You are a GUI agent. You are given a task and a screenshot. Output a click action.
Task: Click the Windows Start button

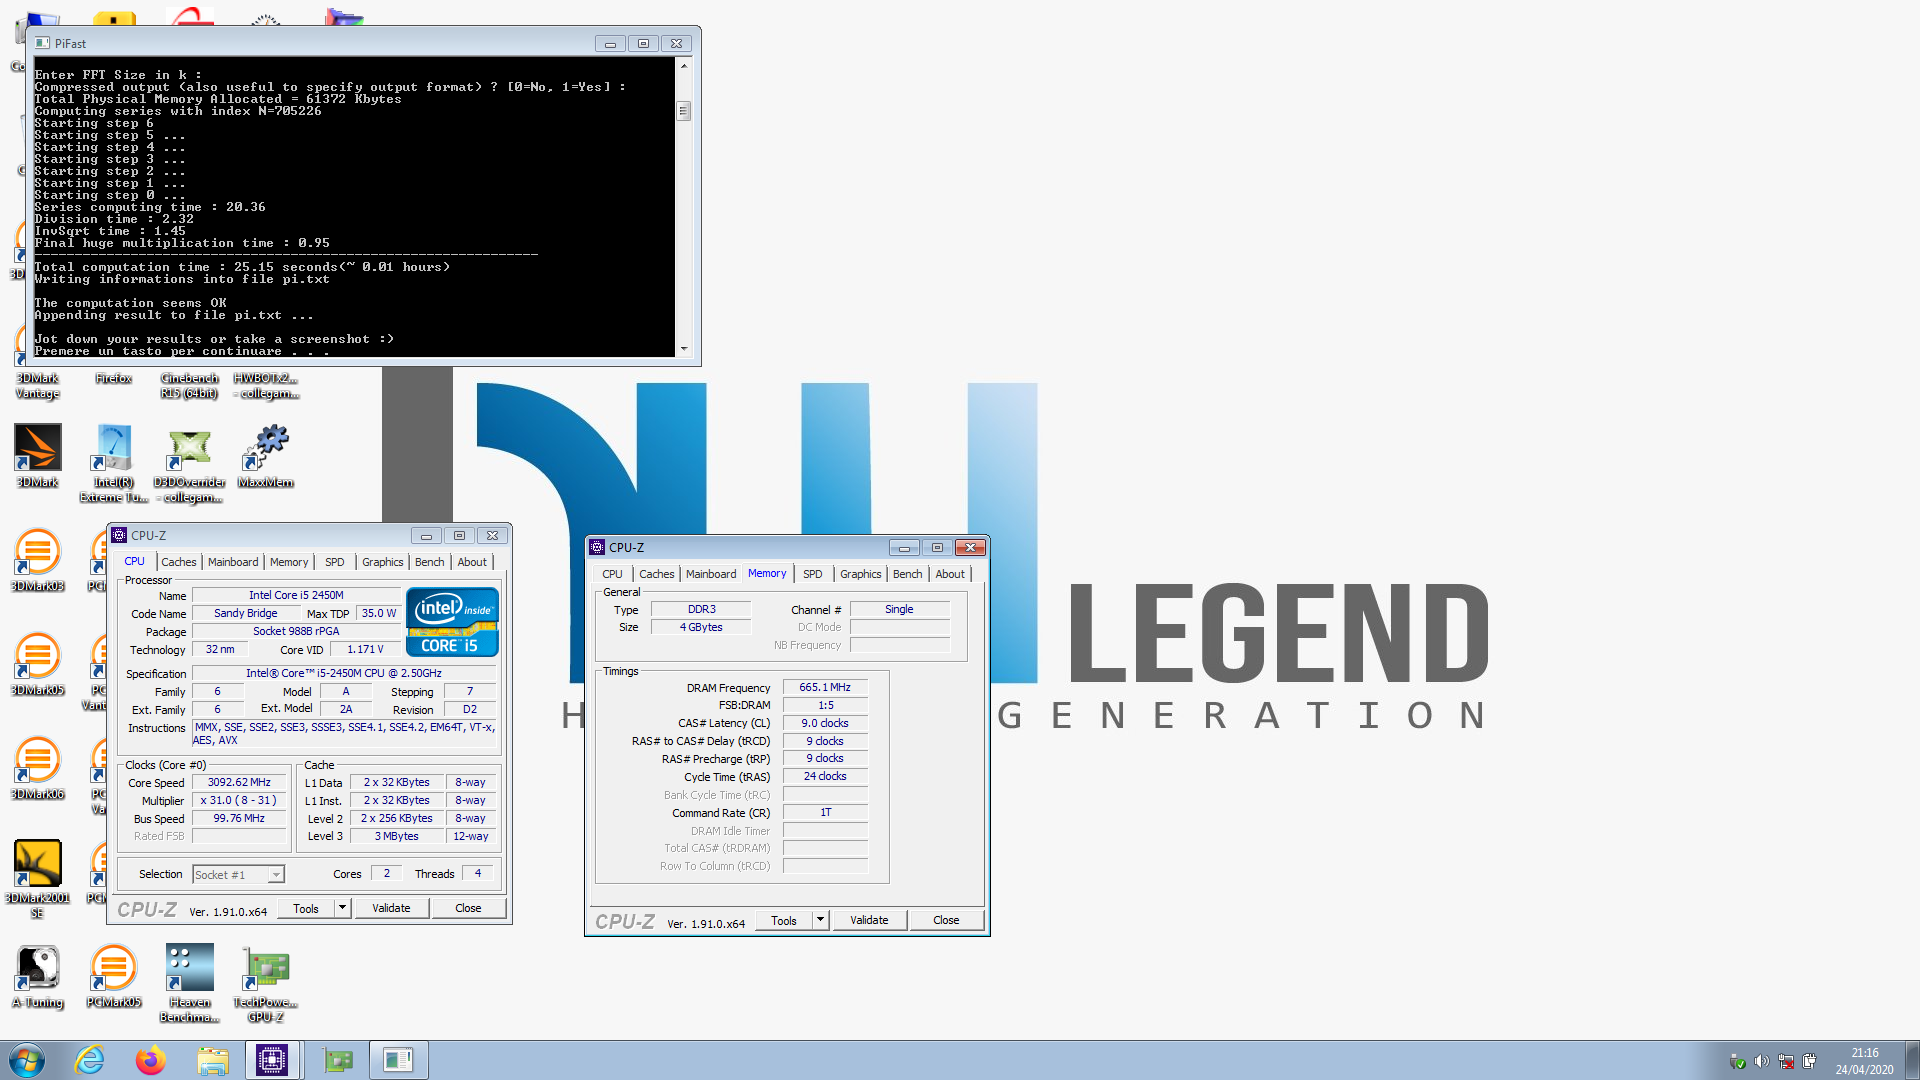[x=27, y=1060]
